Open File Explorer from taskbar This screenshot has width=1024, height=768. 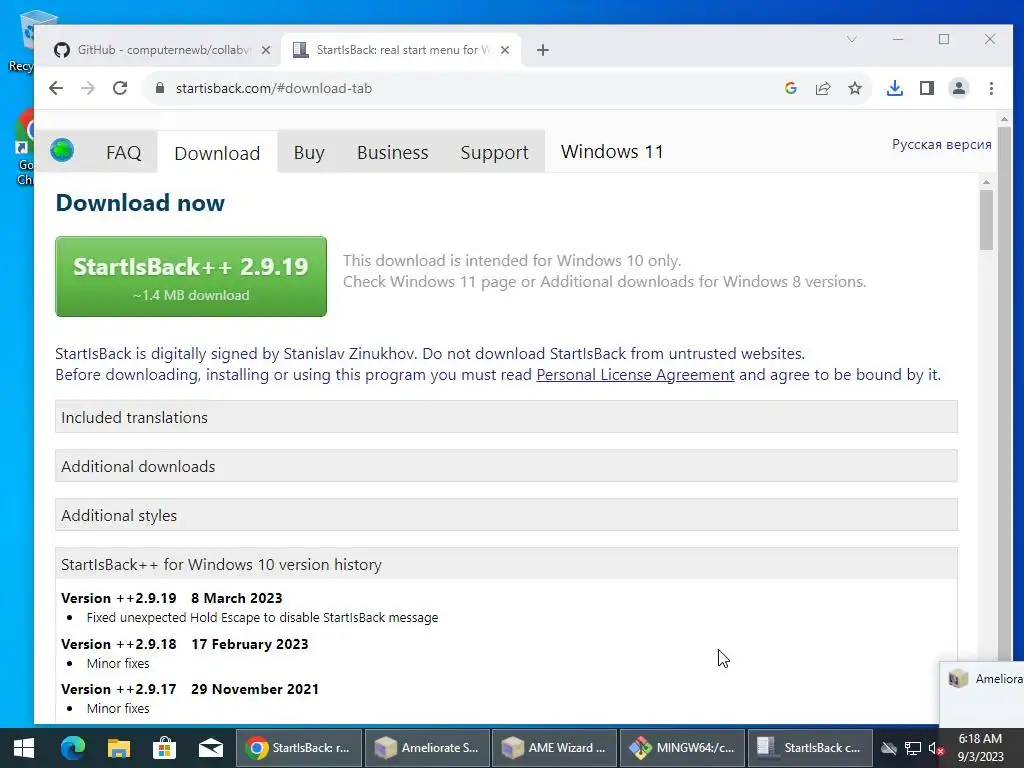(x=119, y=748)
